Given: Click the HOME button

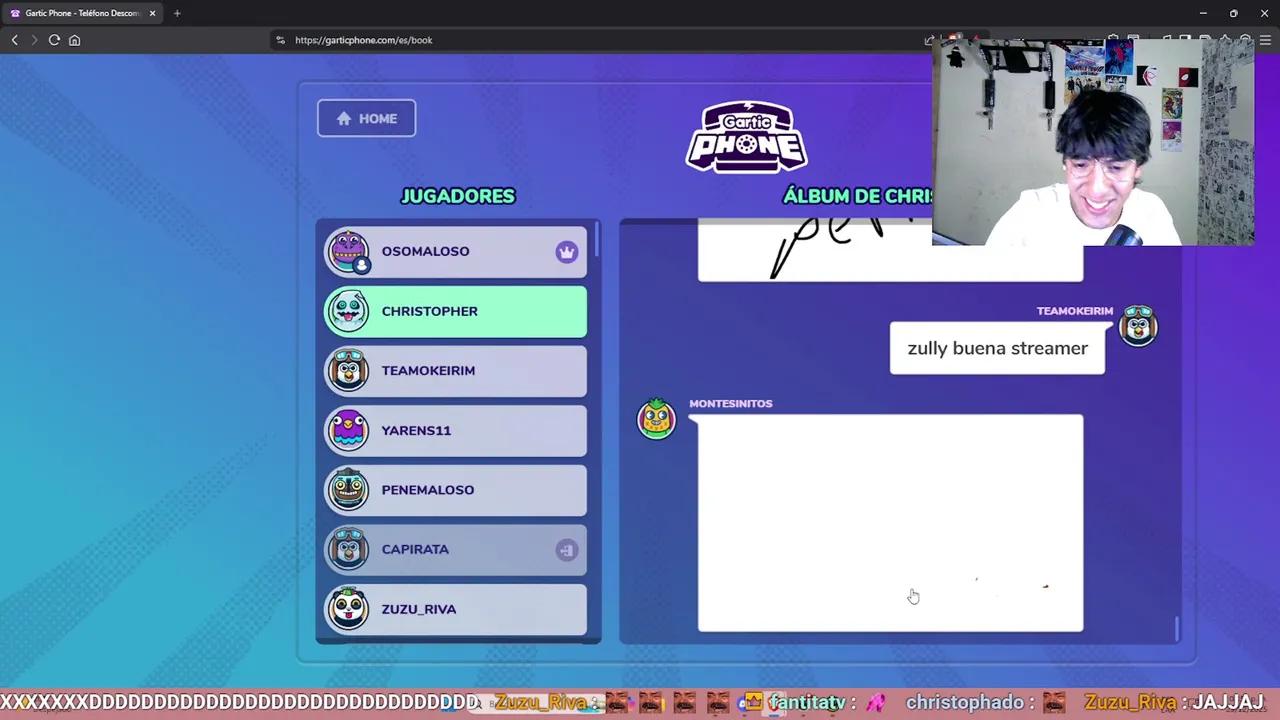Looking at the screenshot, I should [x=366, y=118].
